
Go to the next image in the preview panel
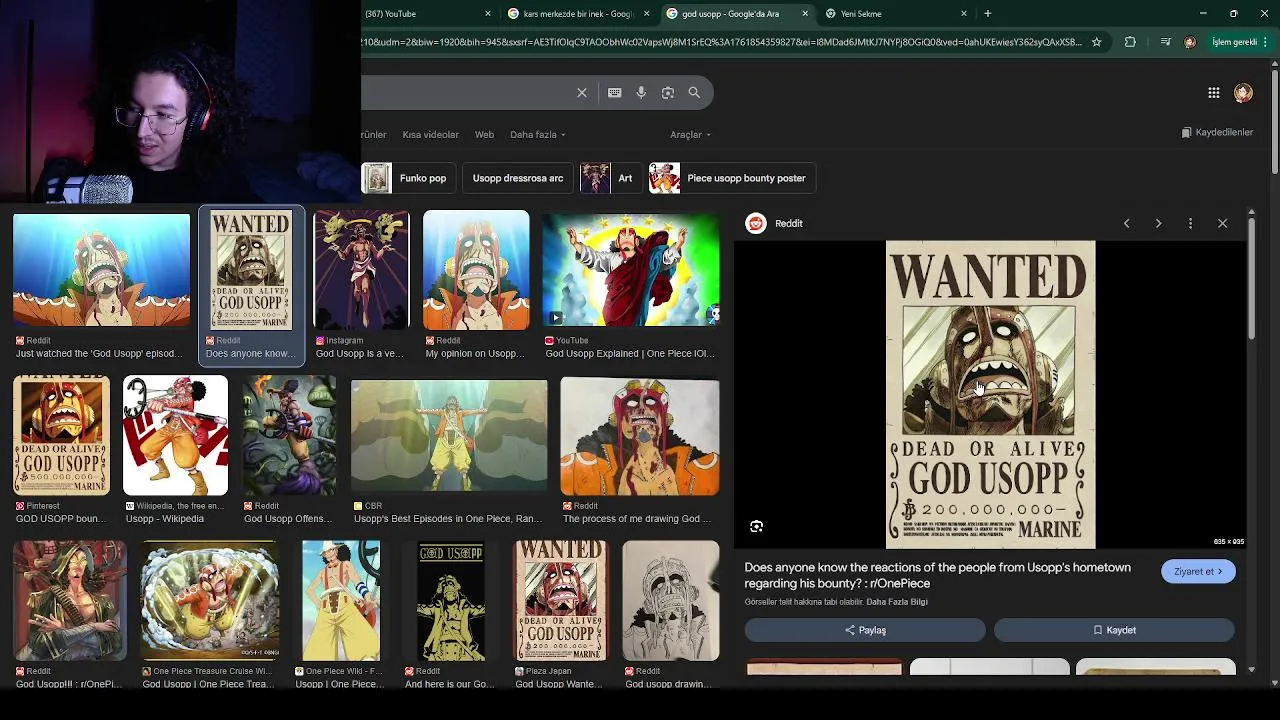click(1158, 223)
